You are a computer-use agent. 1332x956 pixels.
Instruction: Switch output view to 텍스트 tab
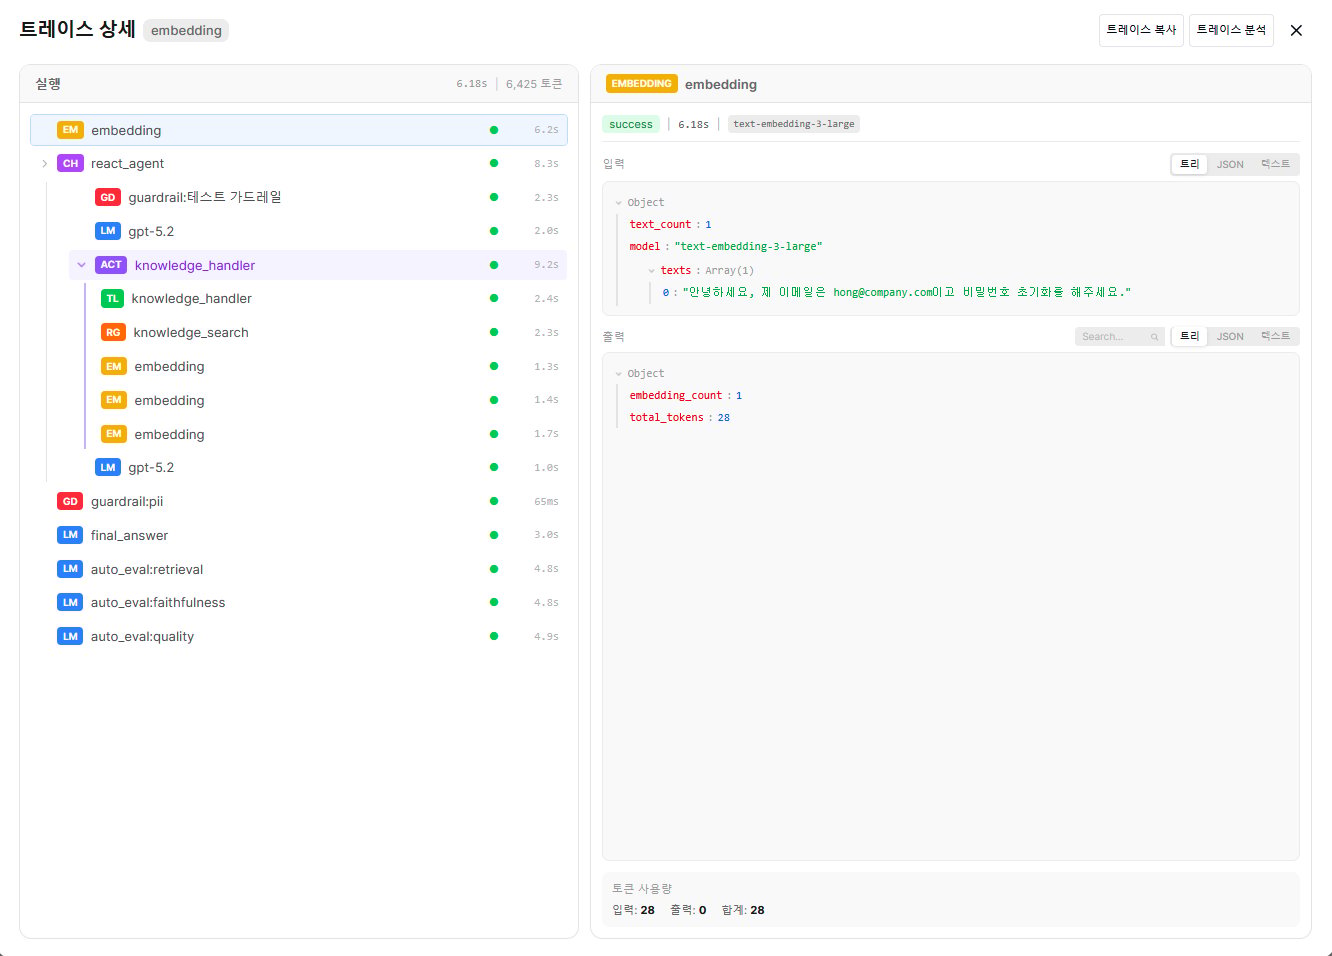pos(1275,336)
